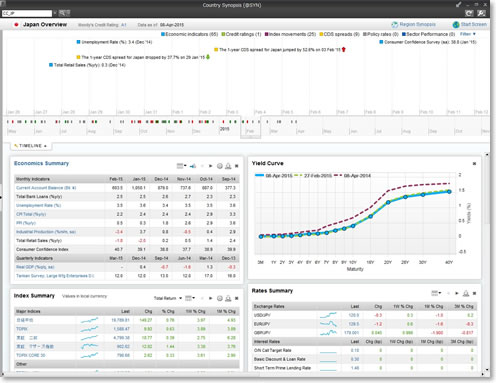The height and width of the screenshot is (383, 498).
Task: Click the refresh icon in top toolbar
Action: coord(469,13)
